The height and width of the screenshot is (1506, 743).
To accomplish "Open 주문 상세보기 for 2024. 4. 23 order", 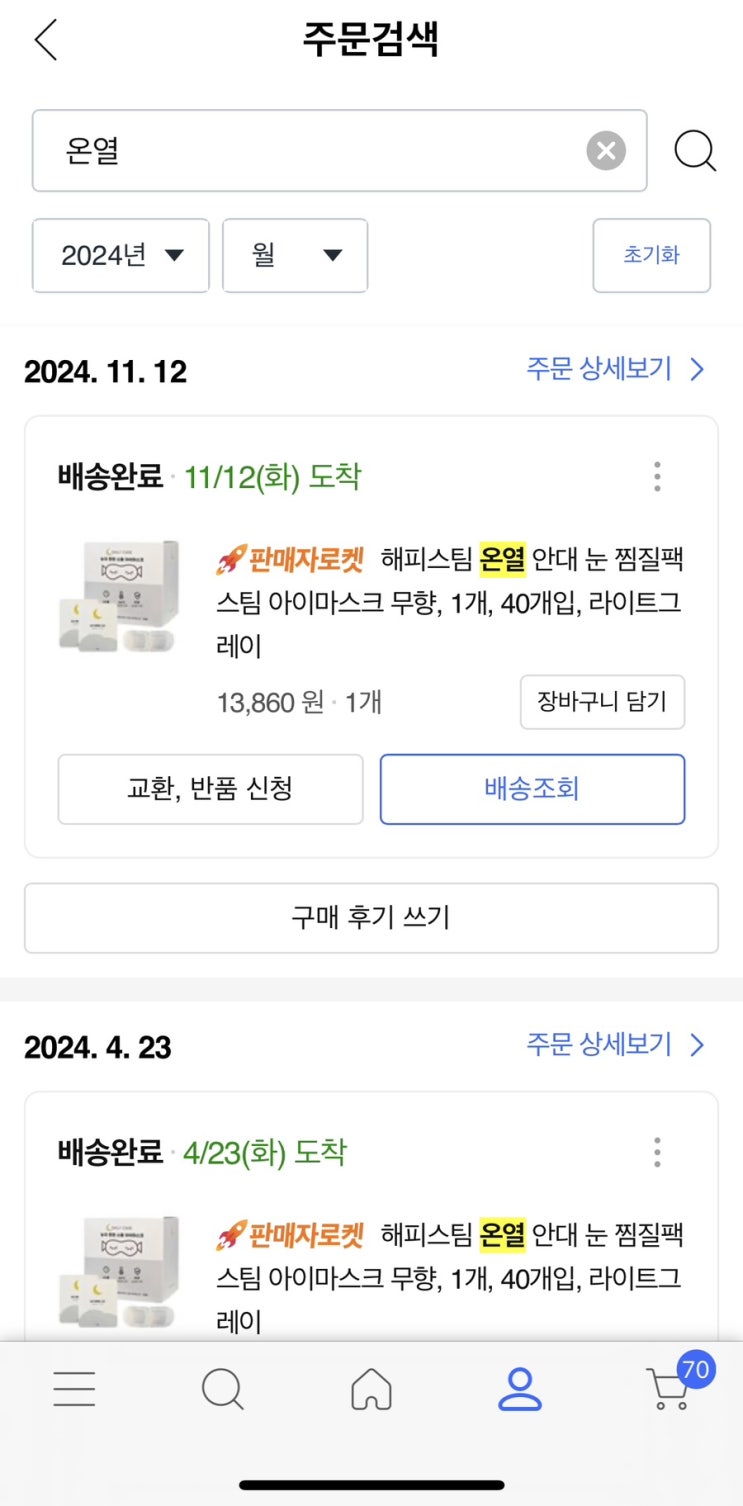I will [x=615, y=1045].
